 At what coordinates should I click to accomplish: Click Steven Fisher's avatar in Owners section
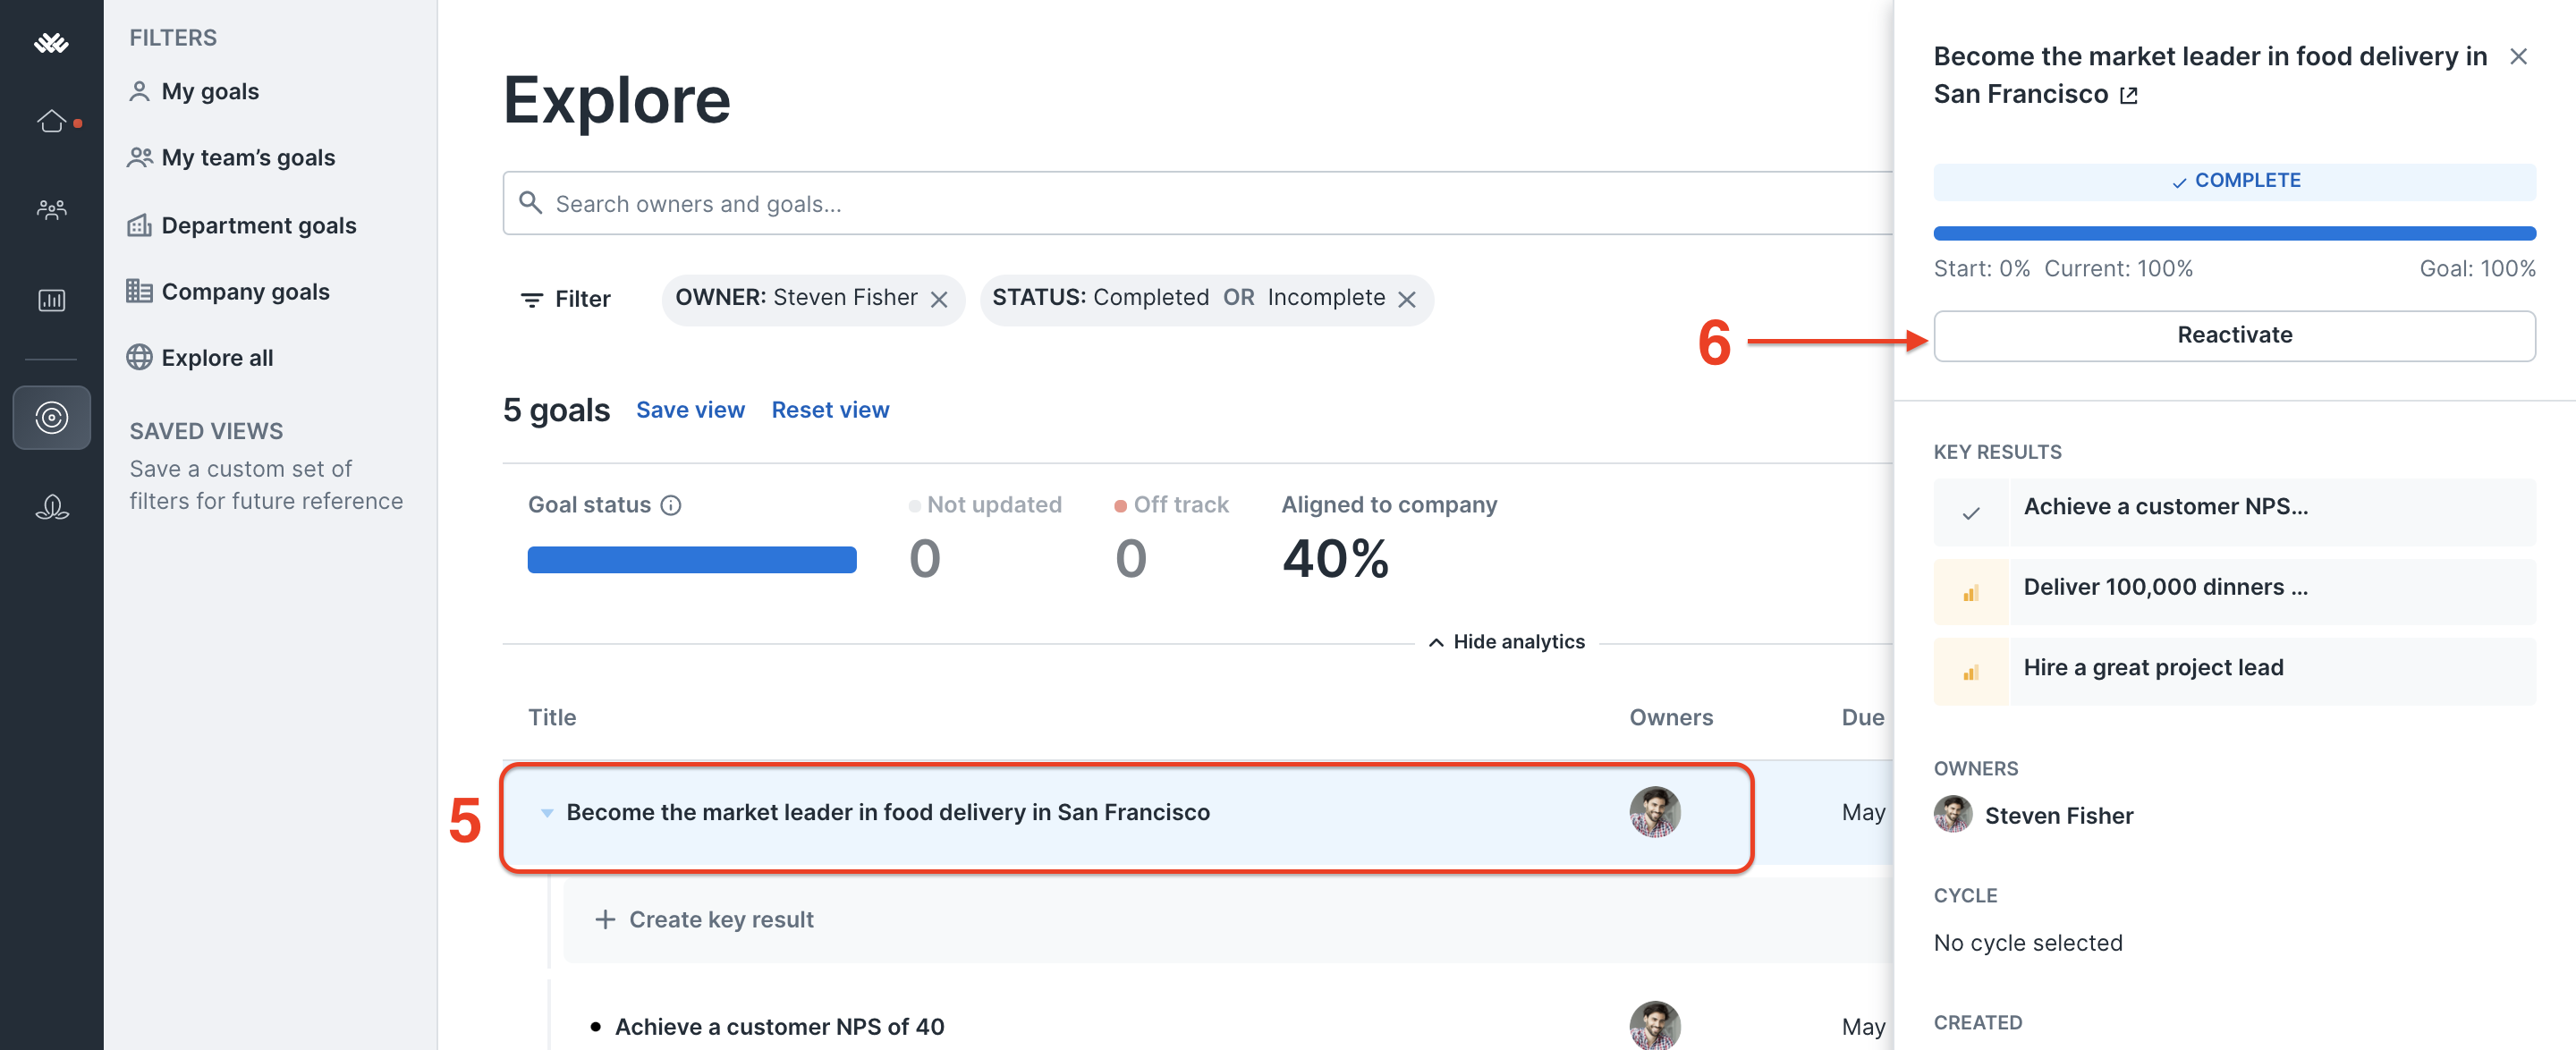1952,814
